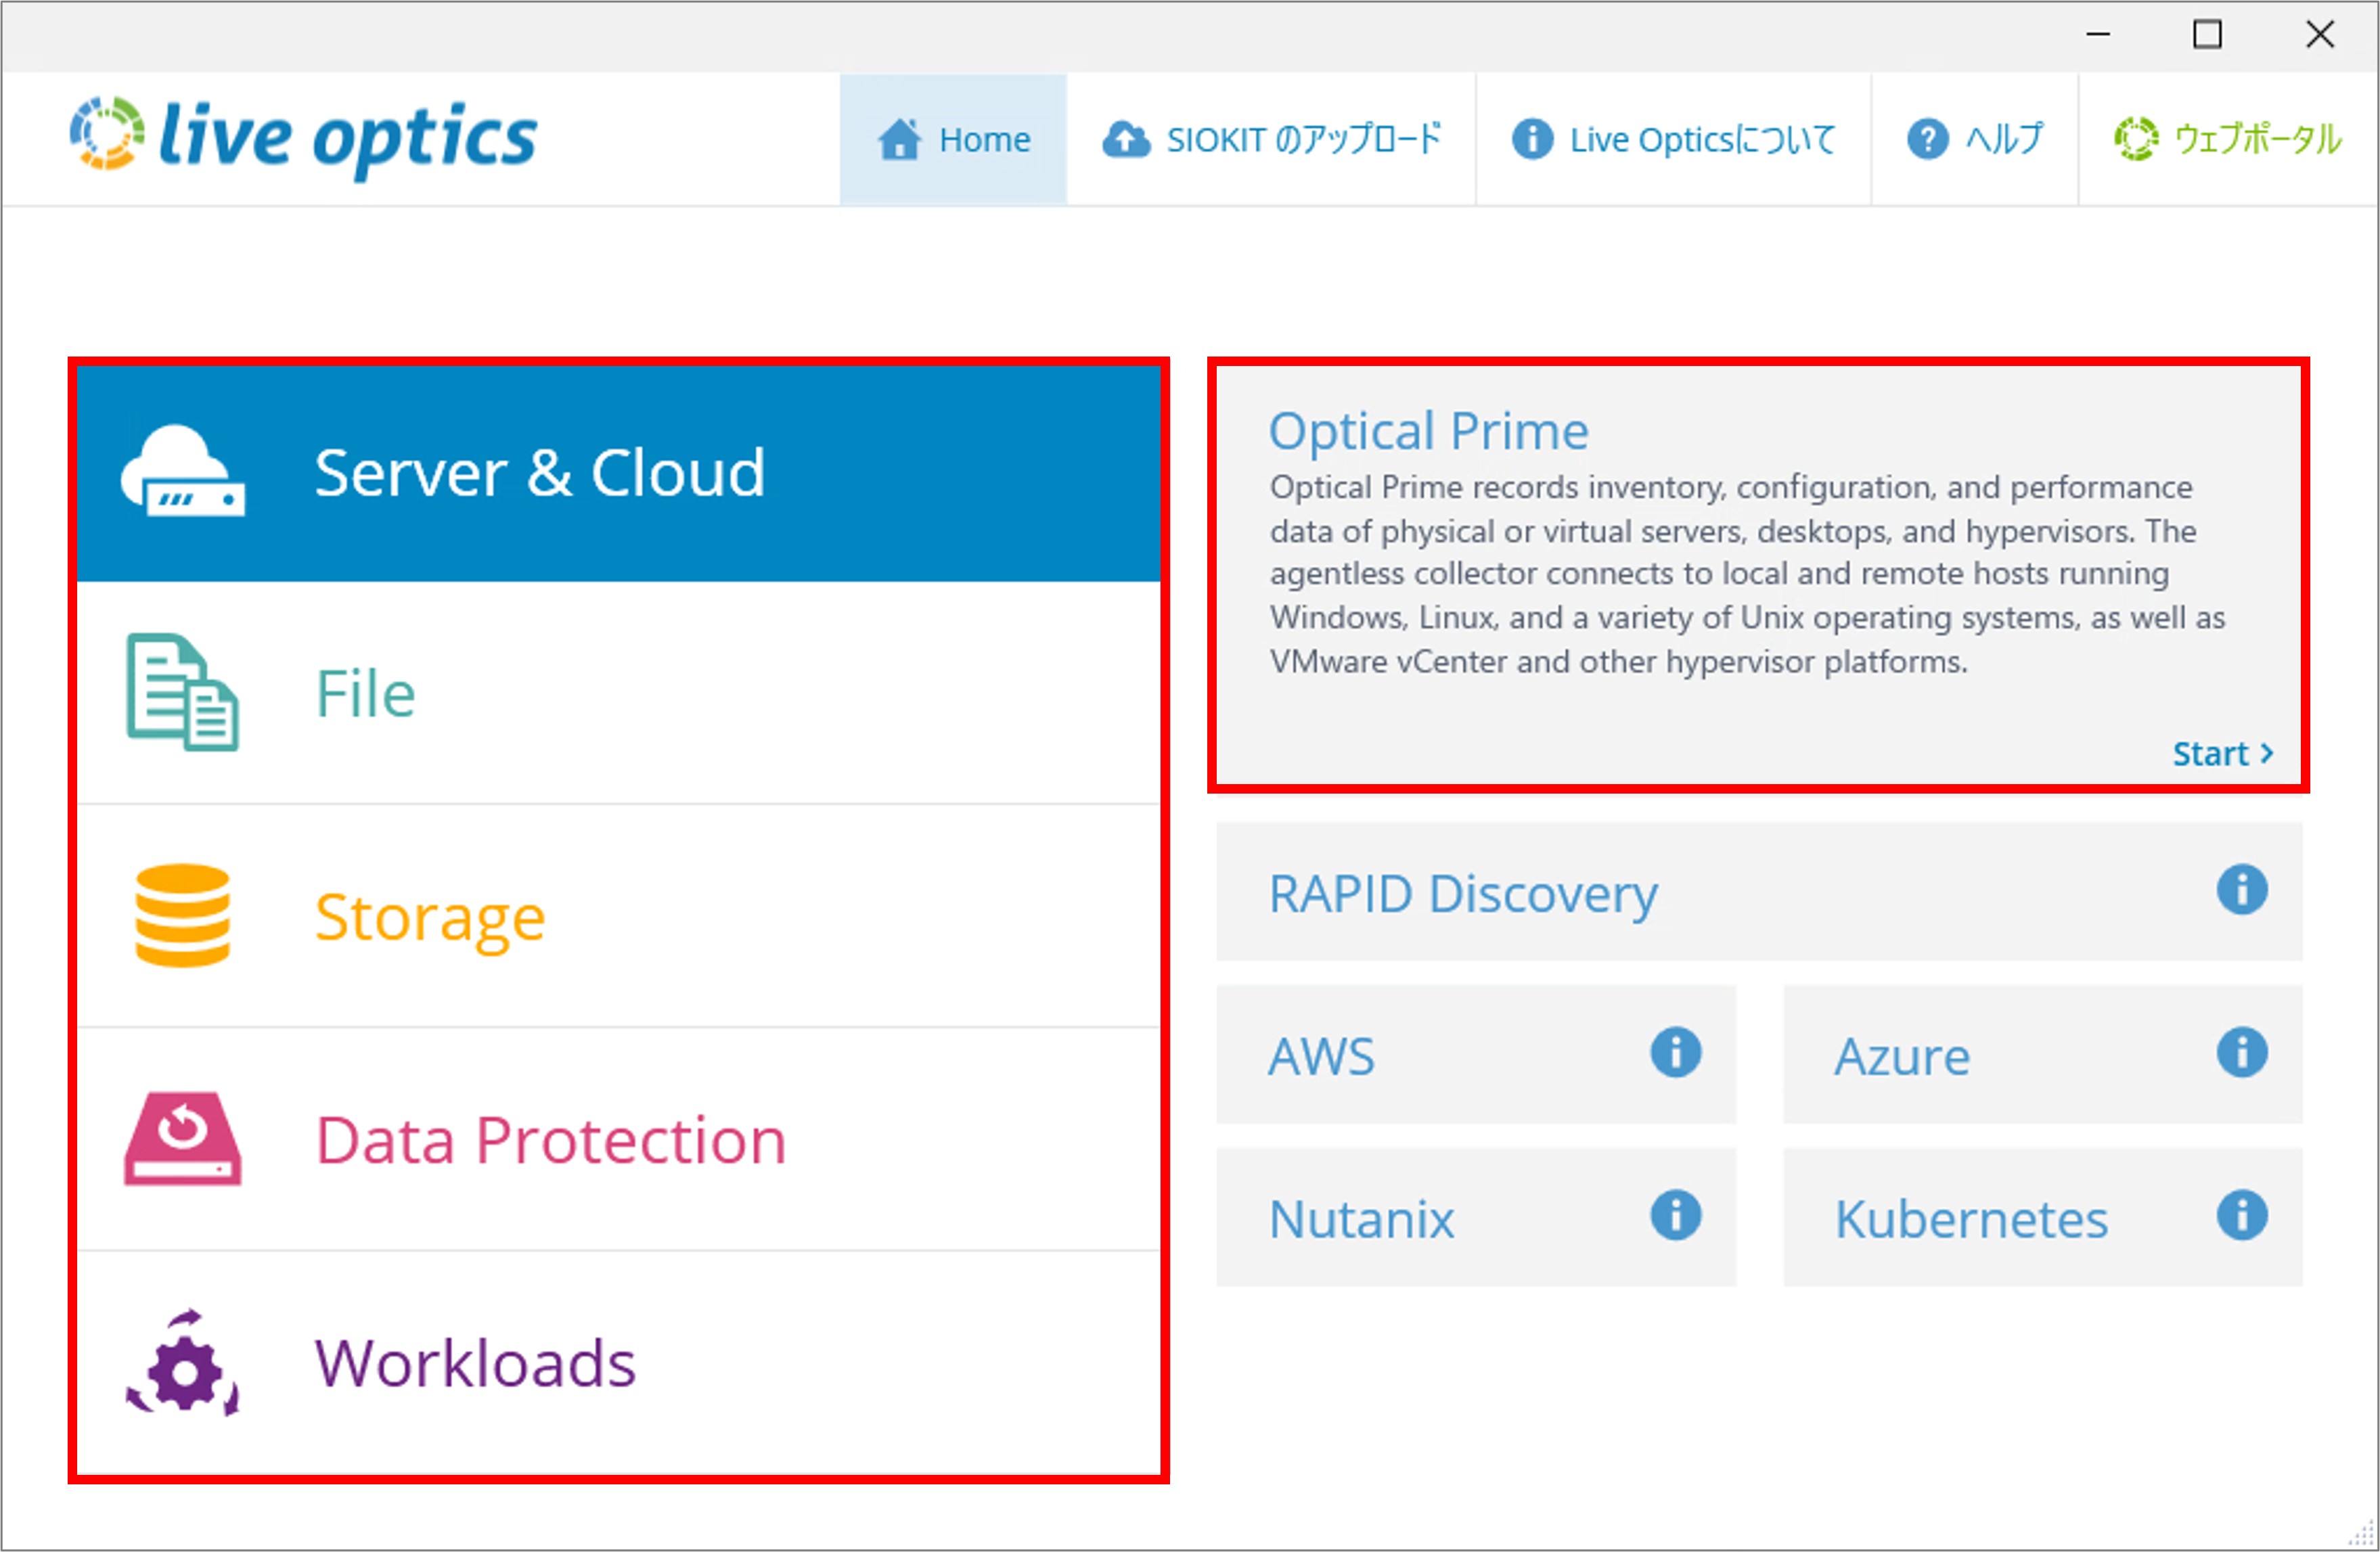Minimize the Live Optics window
The width and height of the screenshot is (2380, 1552).
(2098, 35)
